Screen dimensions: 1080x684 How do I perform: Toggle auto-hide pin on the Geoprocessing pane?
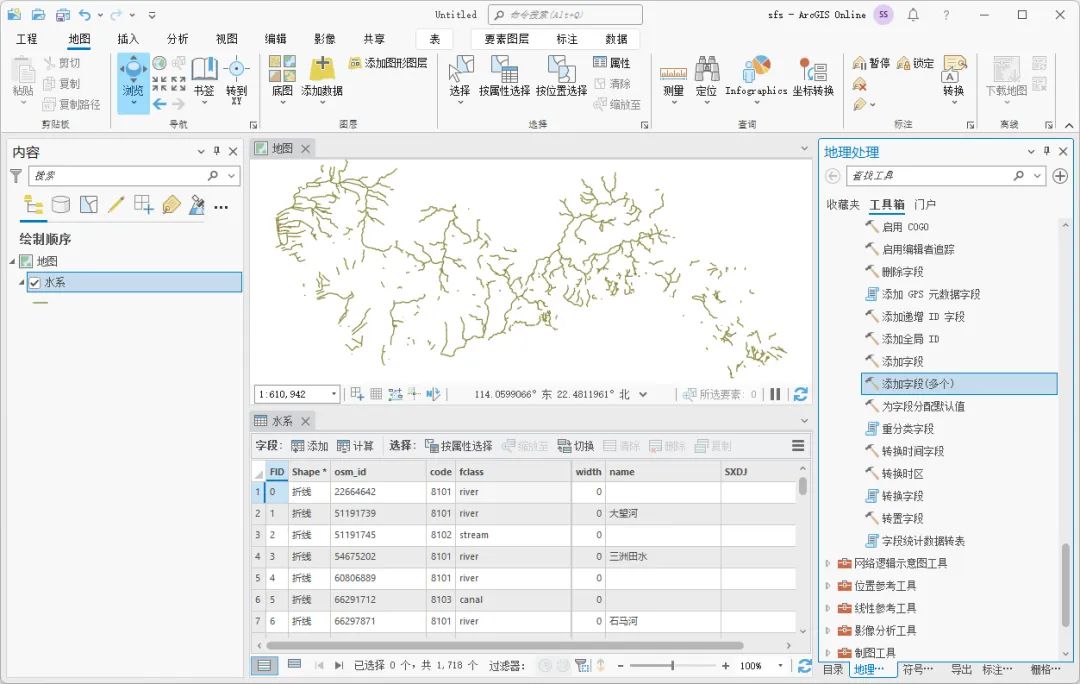[1047, 151]
